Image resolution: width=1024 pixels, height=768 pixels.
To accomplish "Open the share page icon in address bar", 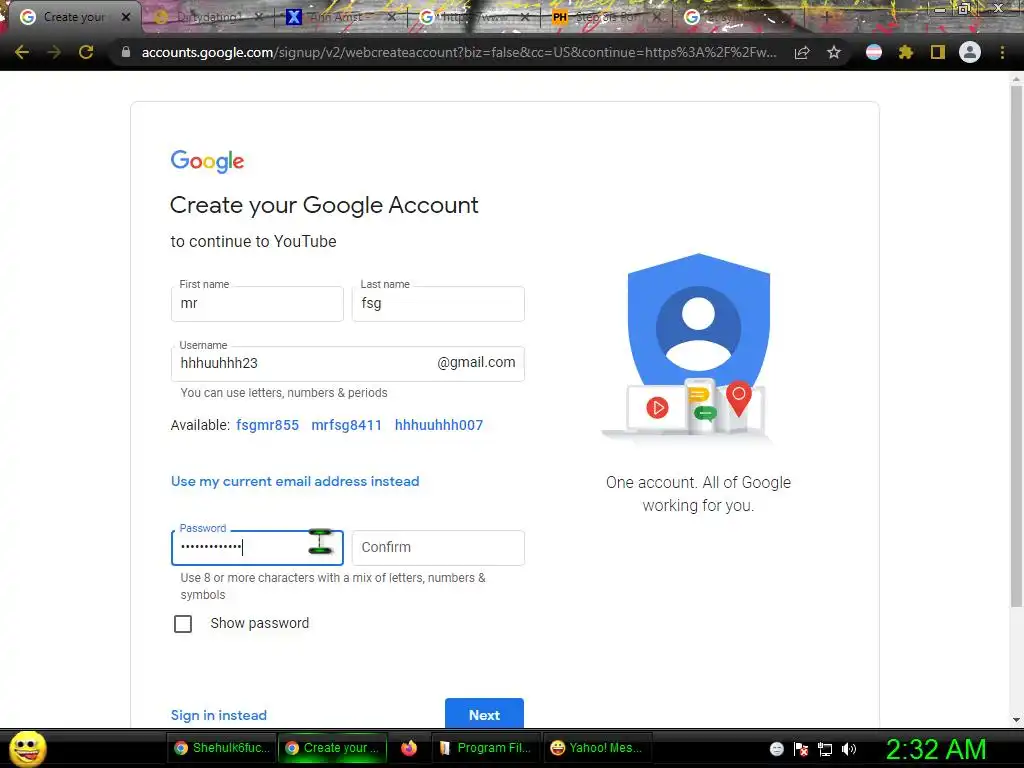I will point(802,52).
